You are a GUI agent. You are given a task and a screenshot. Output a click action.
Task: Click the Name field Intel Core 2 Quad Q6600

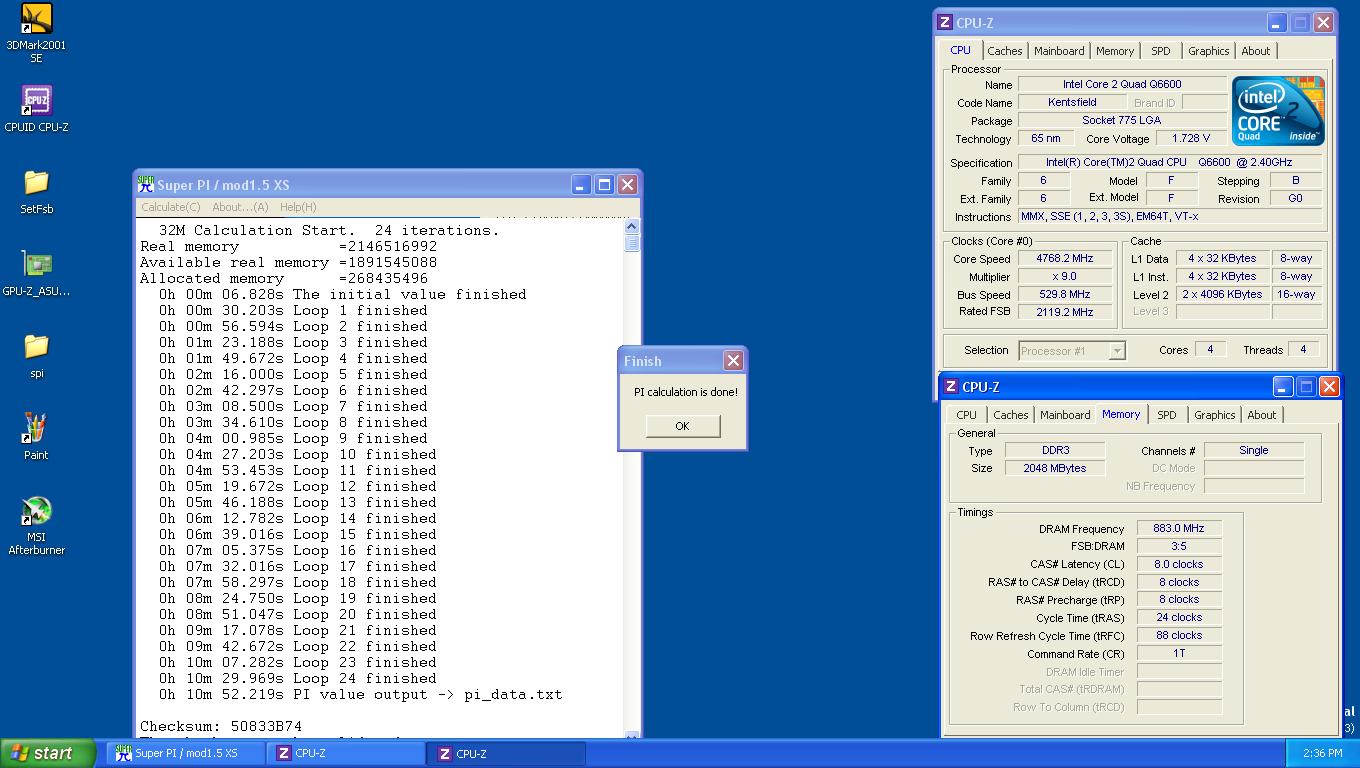click(x=1122, y=84)
